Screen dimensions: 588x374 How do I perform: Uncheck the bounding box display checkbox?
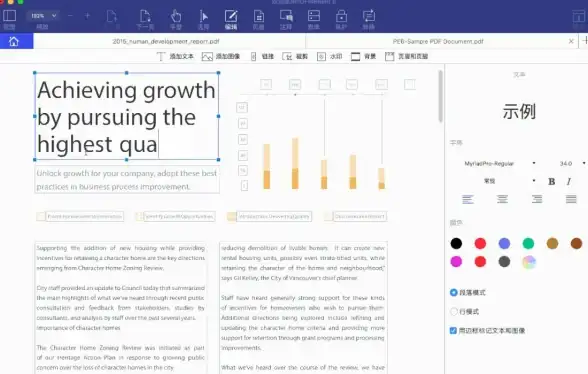(x=453, y=330)
